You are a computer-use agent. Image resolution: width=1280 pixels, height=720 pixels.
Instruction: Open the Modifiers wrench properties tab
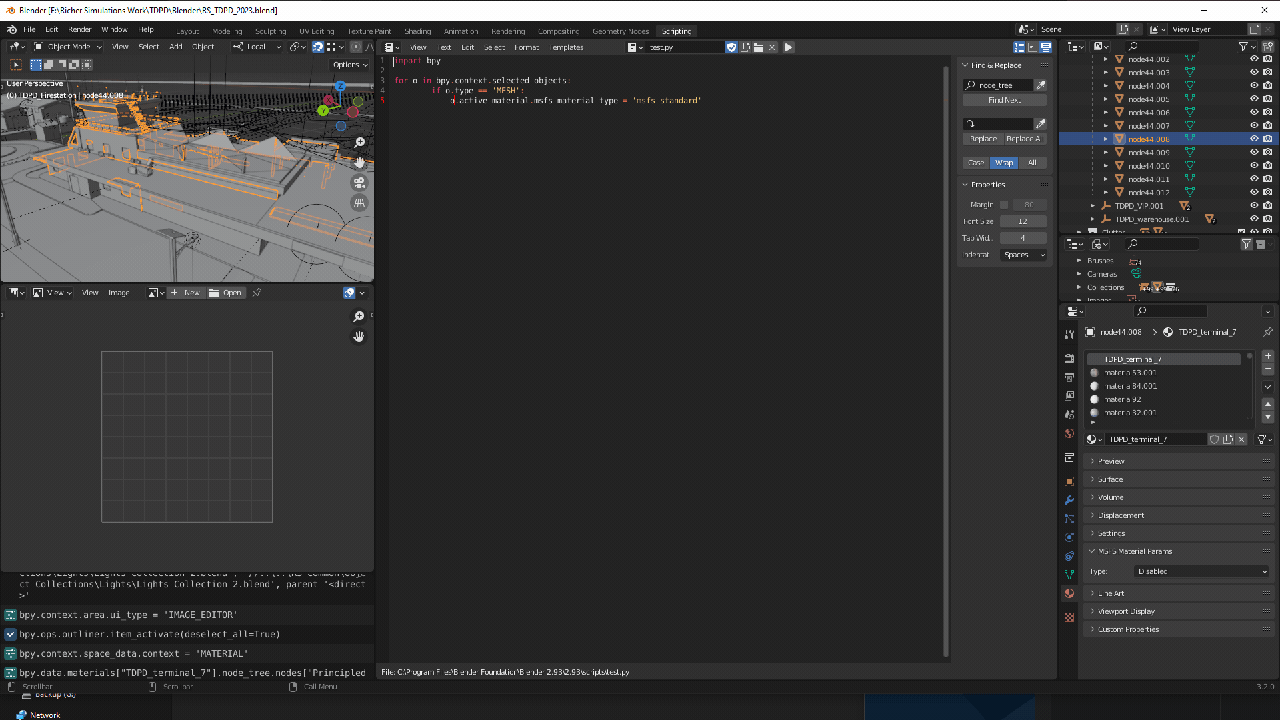(1069, 499)
